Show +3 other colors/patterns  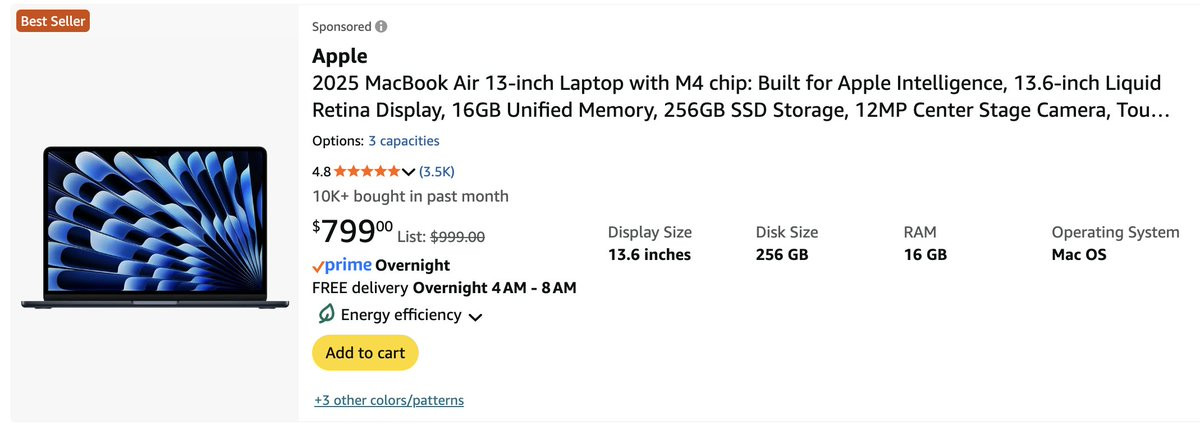(x=388, y=400)
